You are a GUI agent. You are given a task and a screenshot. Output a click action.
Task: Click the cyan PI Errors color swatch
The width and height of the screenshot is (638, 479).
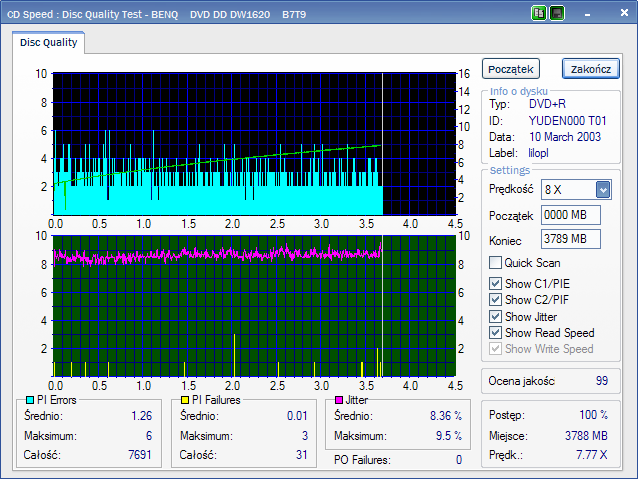30,400
